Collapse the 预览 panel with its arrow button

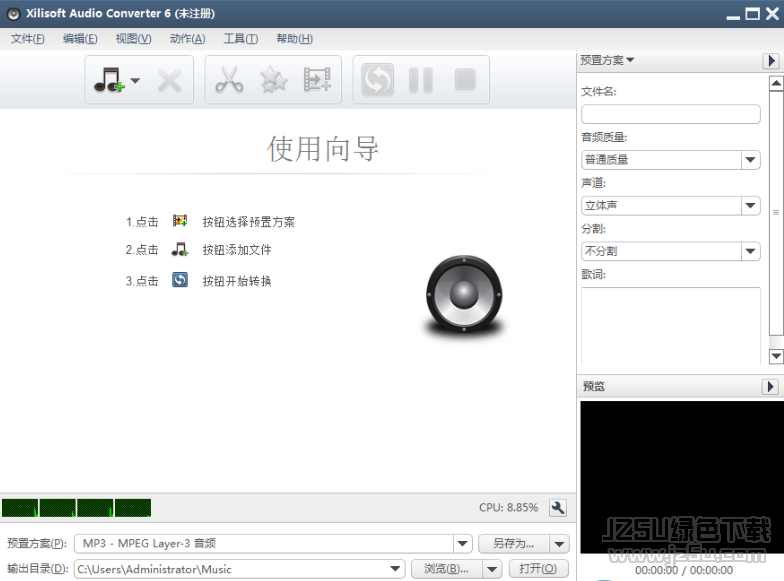pyautogui.click(x=770, y=386)
